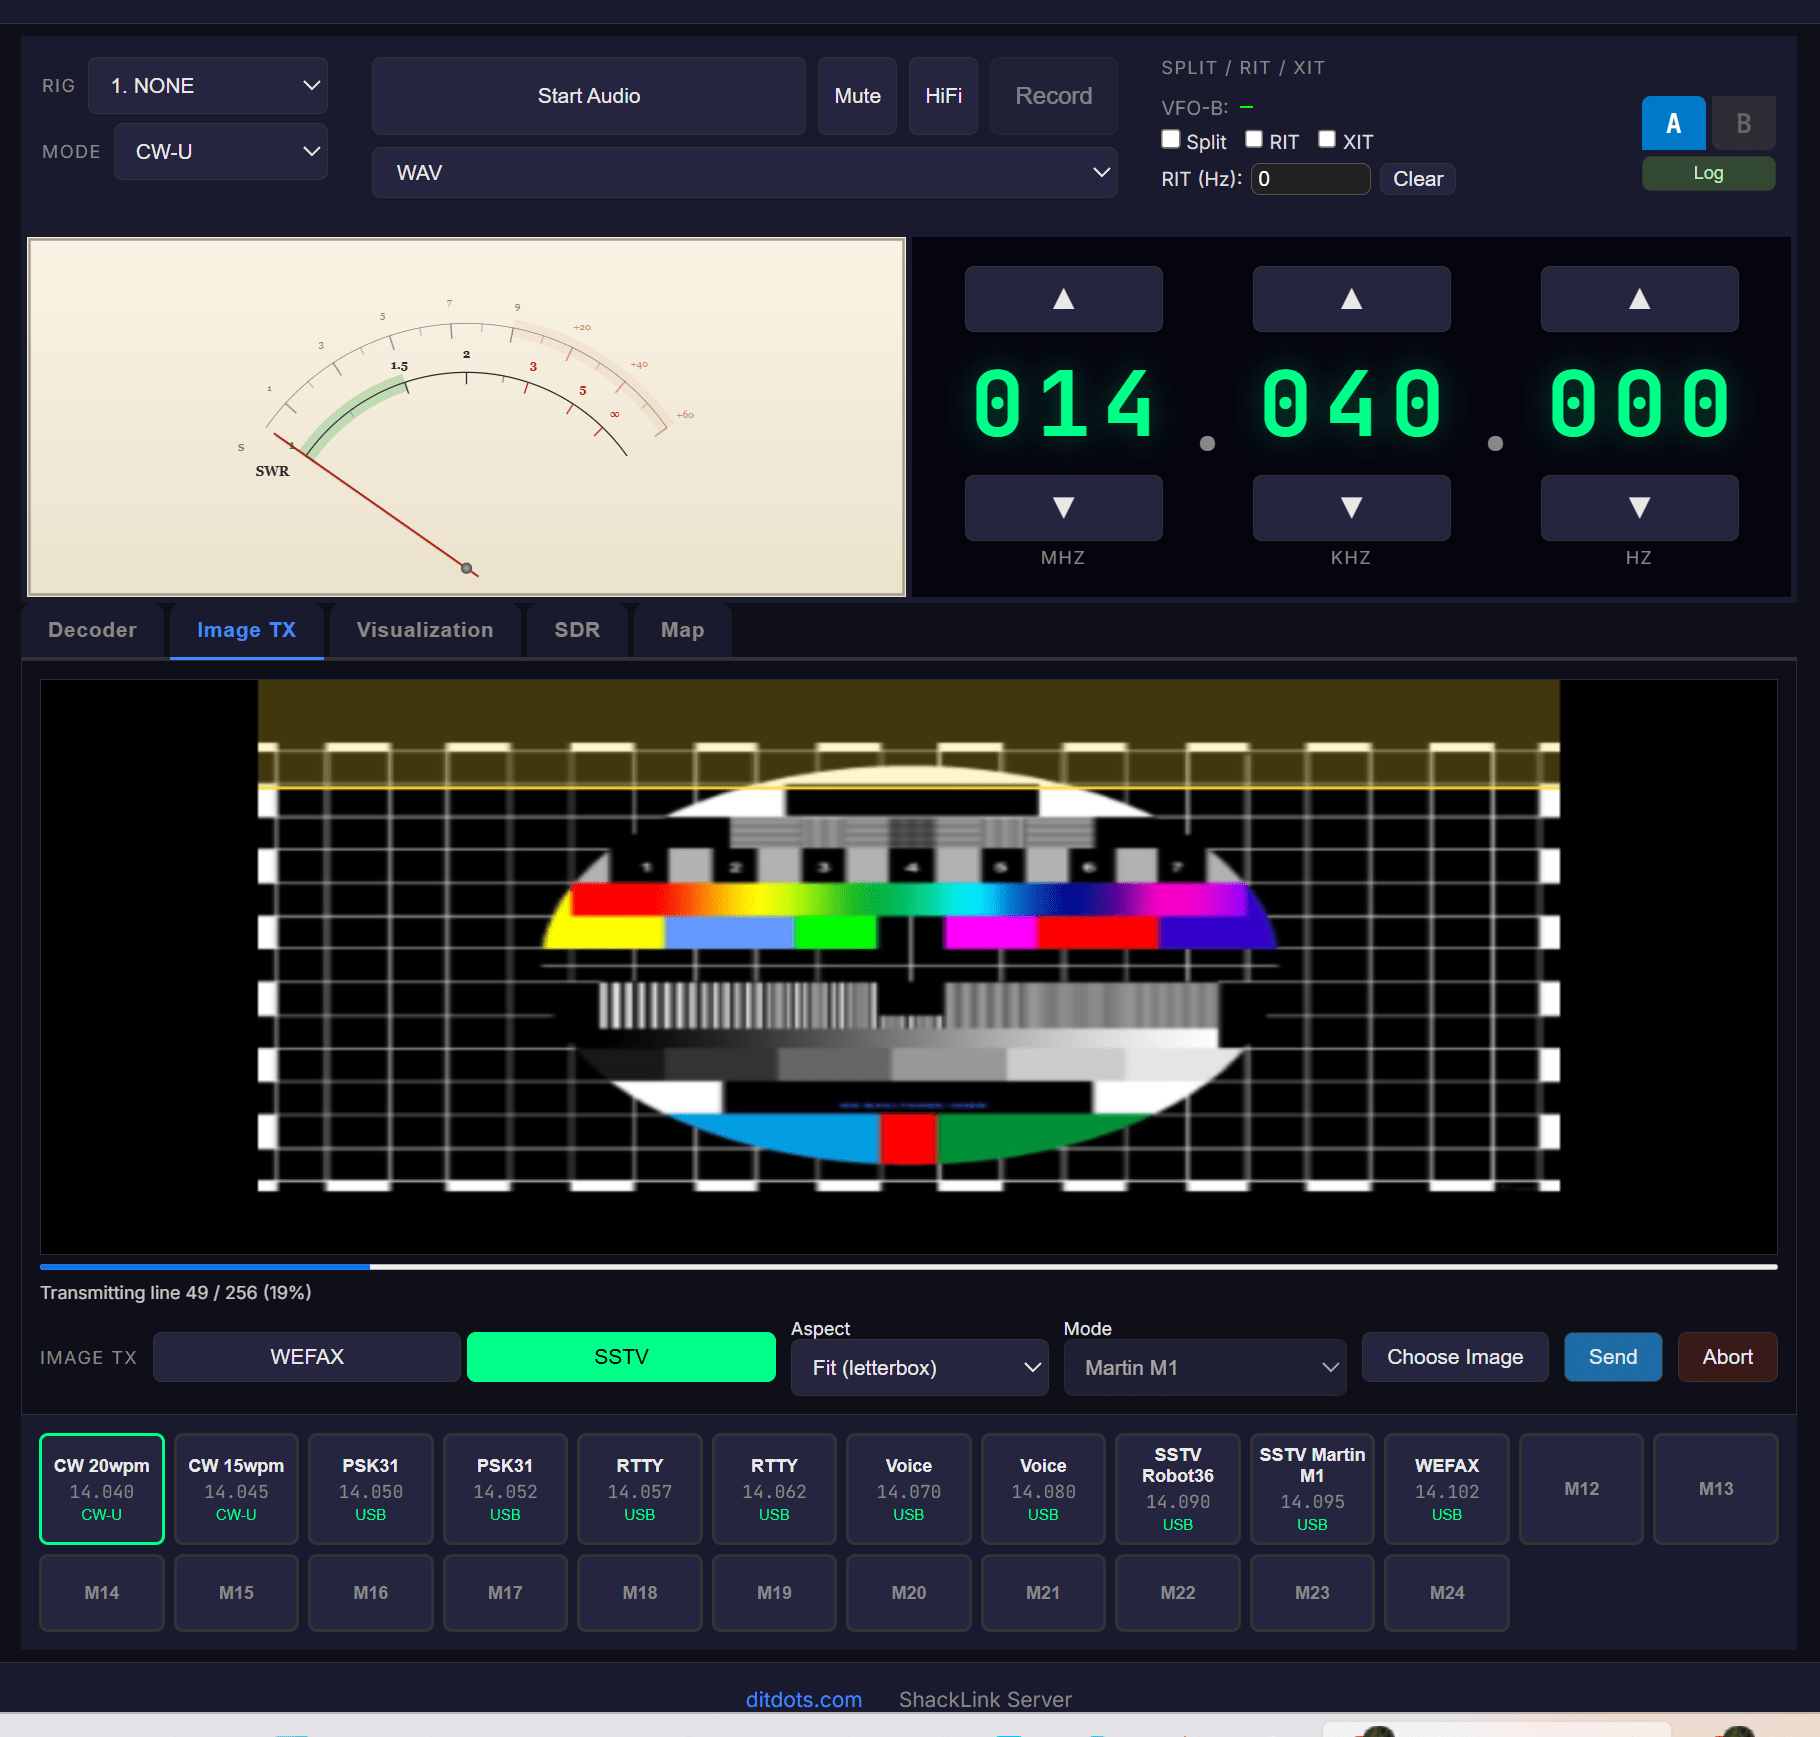This screenshot has height=1737, width=1820.
Task: Switch to the Visualization tab
Action: (425, 630)
